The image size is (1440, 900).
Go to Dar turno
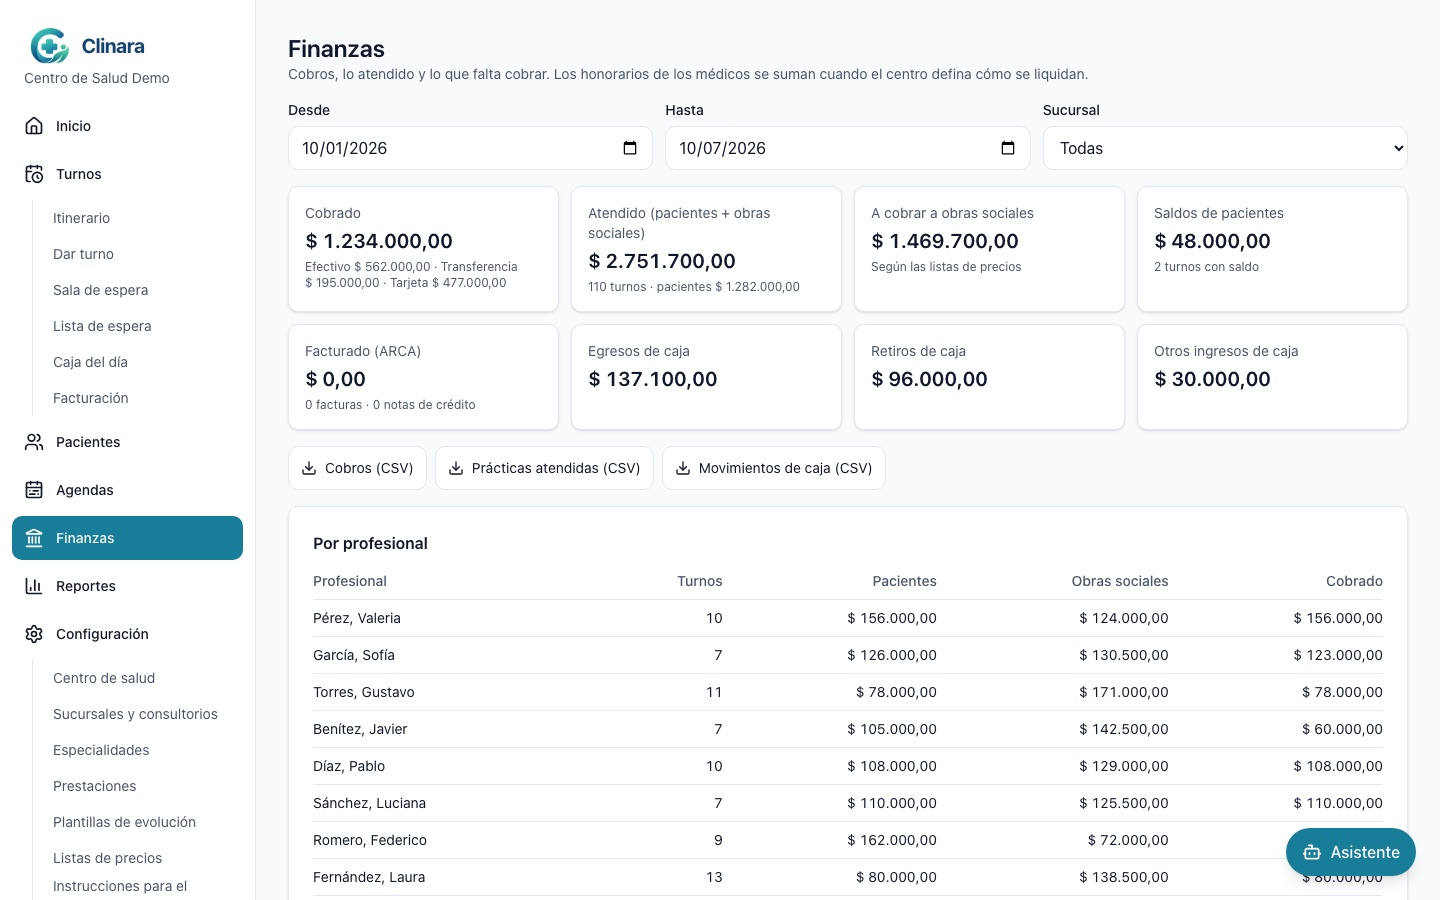(84, 254)
